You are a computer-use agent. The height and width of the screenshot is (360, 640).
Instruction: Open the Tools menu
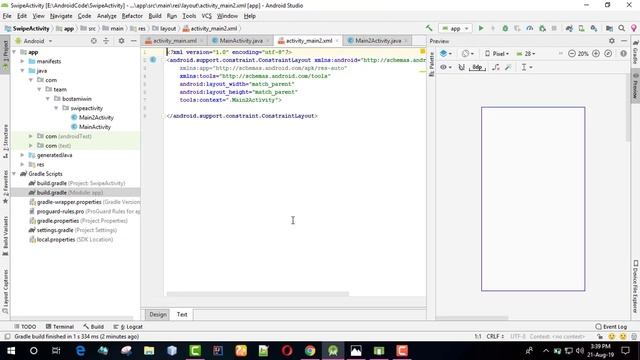[x=189, y=16]
